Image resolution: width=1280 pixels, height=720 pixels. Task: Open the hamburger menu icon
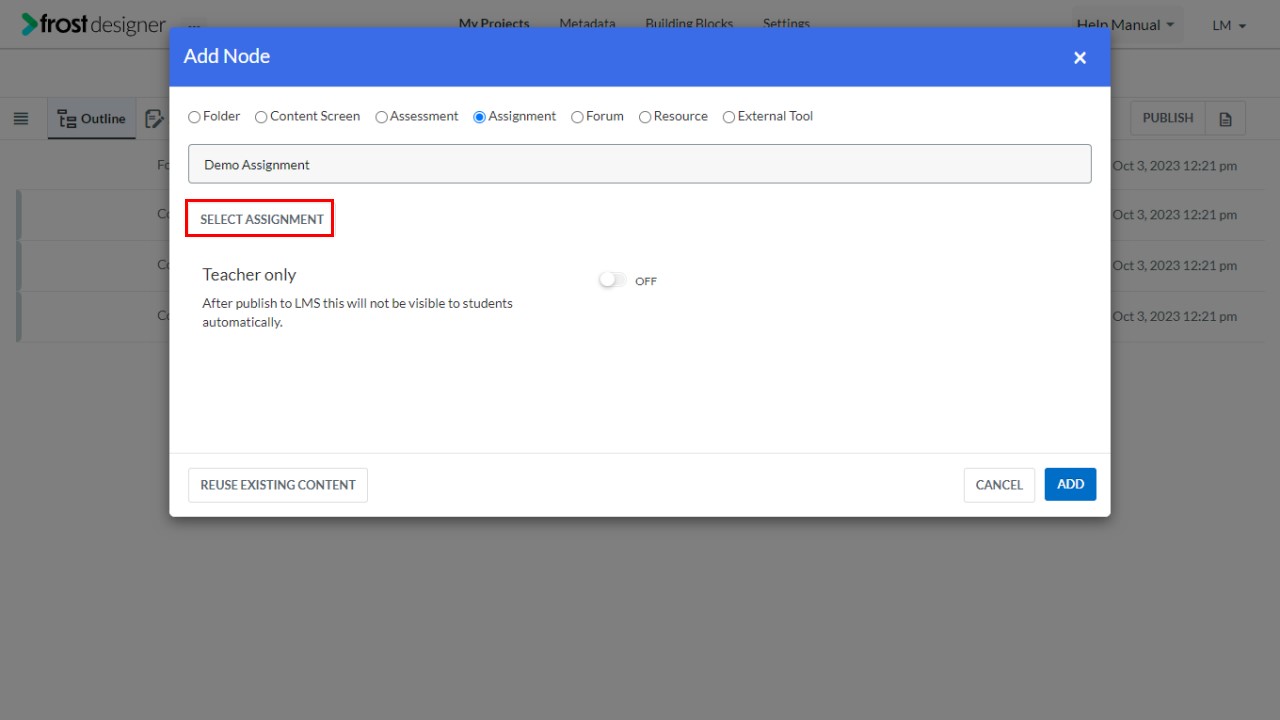click(x=21, y=118)
